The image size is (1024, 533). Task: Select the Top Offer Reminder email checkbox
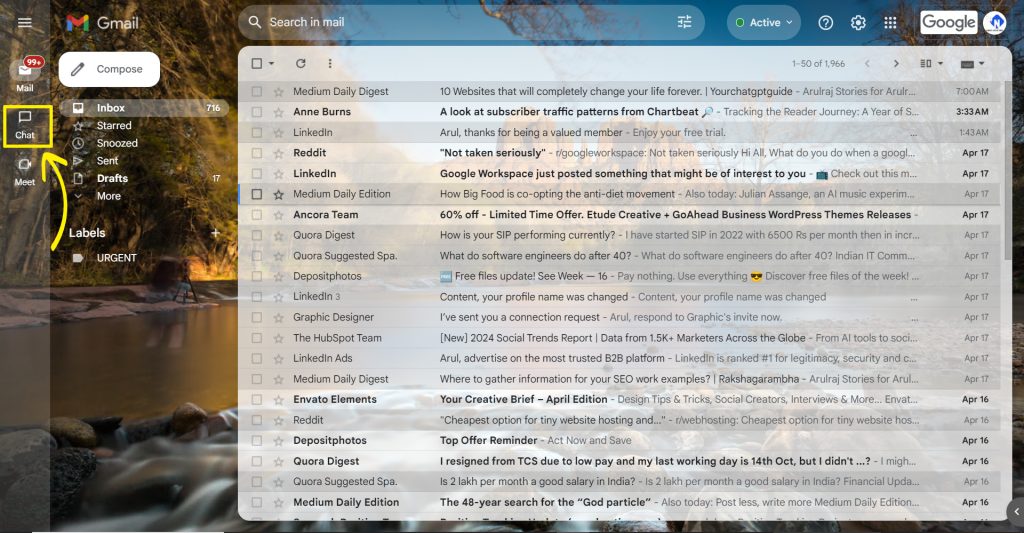coord(257,441)
